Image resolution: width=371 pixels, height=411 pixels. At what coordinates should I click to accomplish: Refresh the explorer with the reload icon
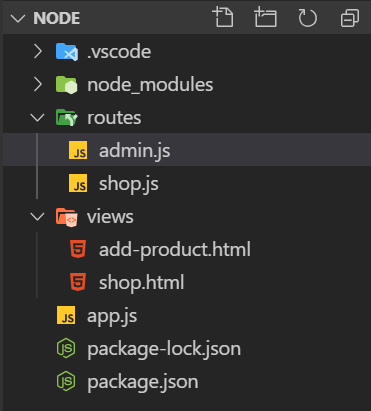tap(307, 18)
